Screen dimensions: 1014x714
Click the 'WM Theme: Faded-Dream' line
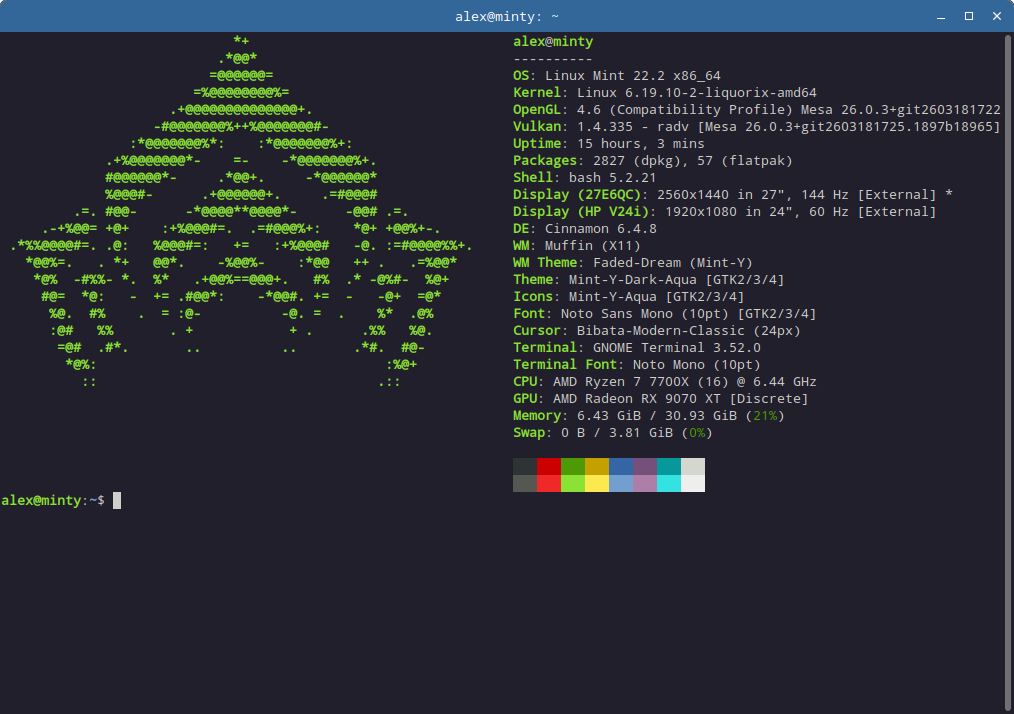pyautogui.click(x=632, y=263)
